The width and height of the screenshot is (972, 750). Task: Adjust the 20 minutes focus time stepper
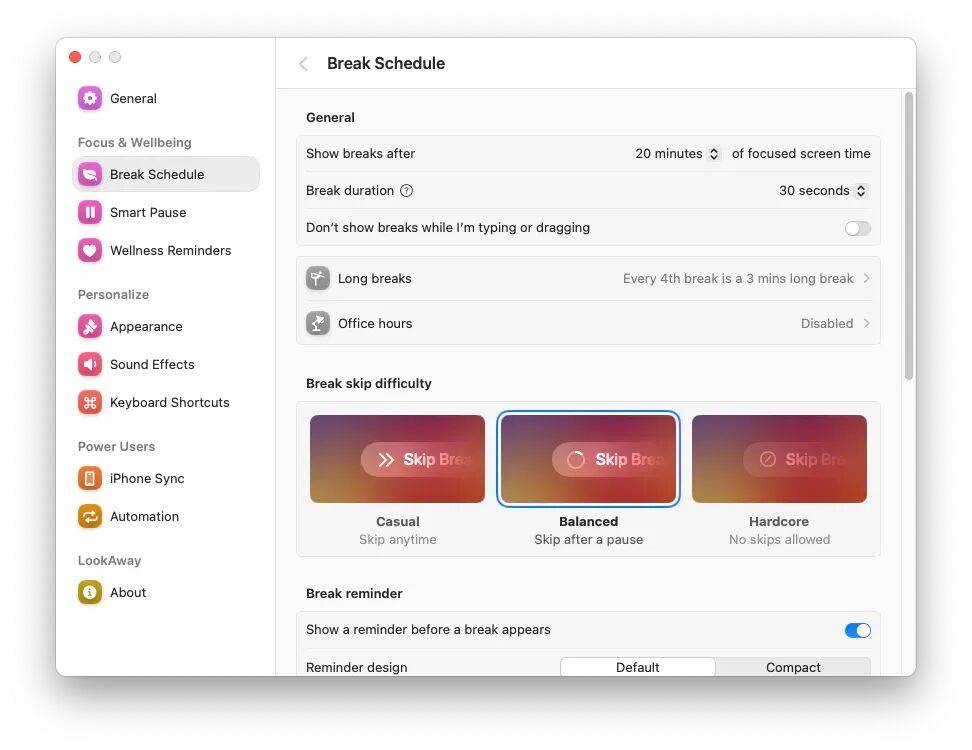[x=713, y=153]
